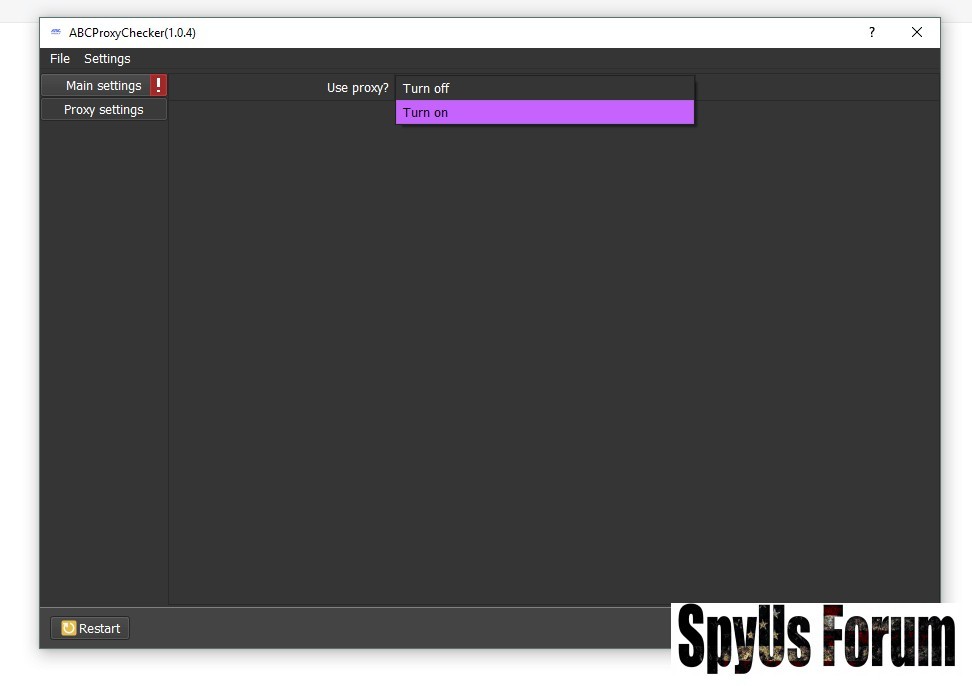This screenshot has width=972, height=686.
Task: Open the Settings menu
Action: coord(107,59)
